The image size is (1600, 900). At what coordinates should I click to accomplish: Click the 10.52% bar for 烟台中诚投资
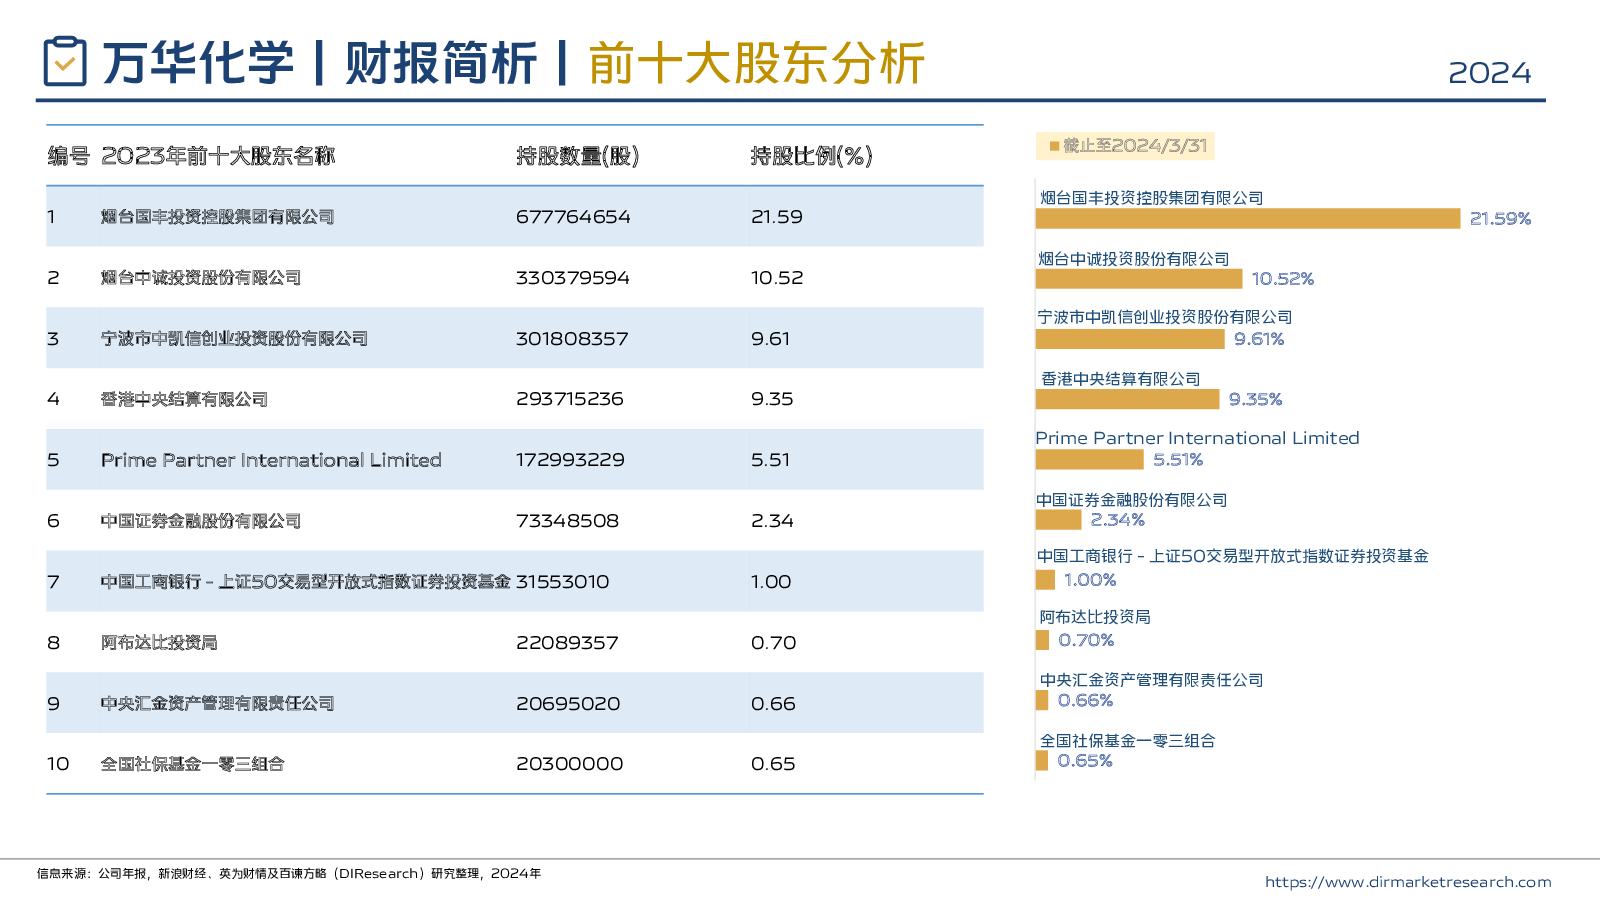[x=1138, y=279]
